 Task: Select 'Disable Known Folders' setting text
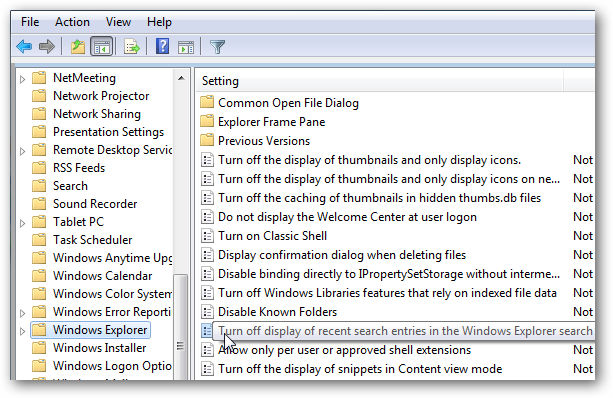click(x=277, y=312)
